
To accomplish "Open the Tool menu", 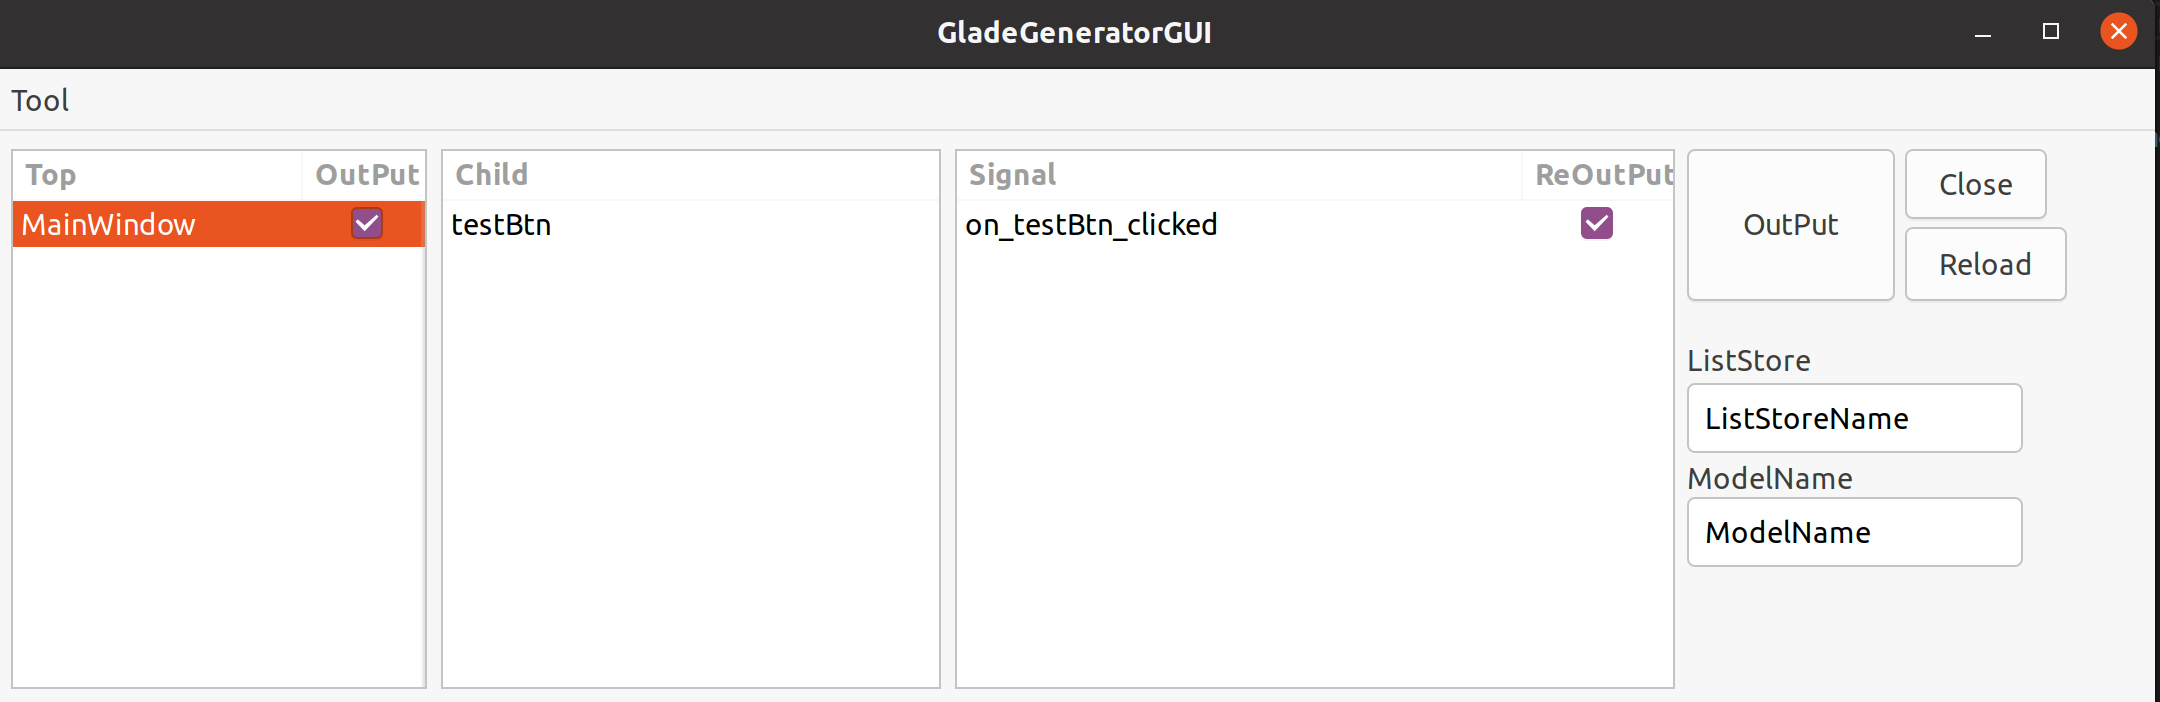I will click(40, 100).
